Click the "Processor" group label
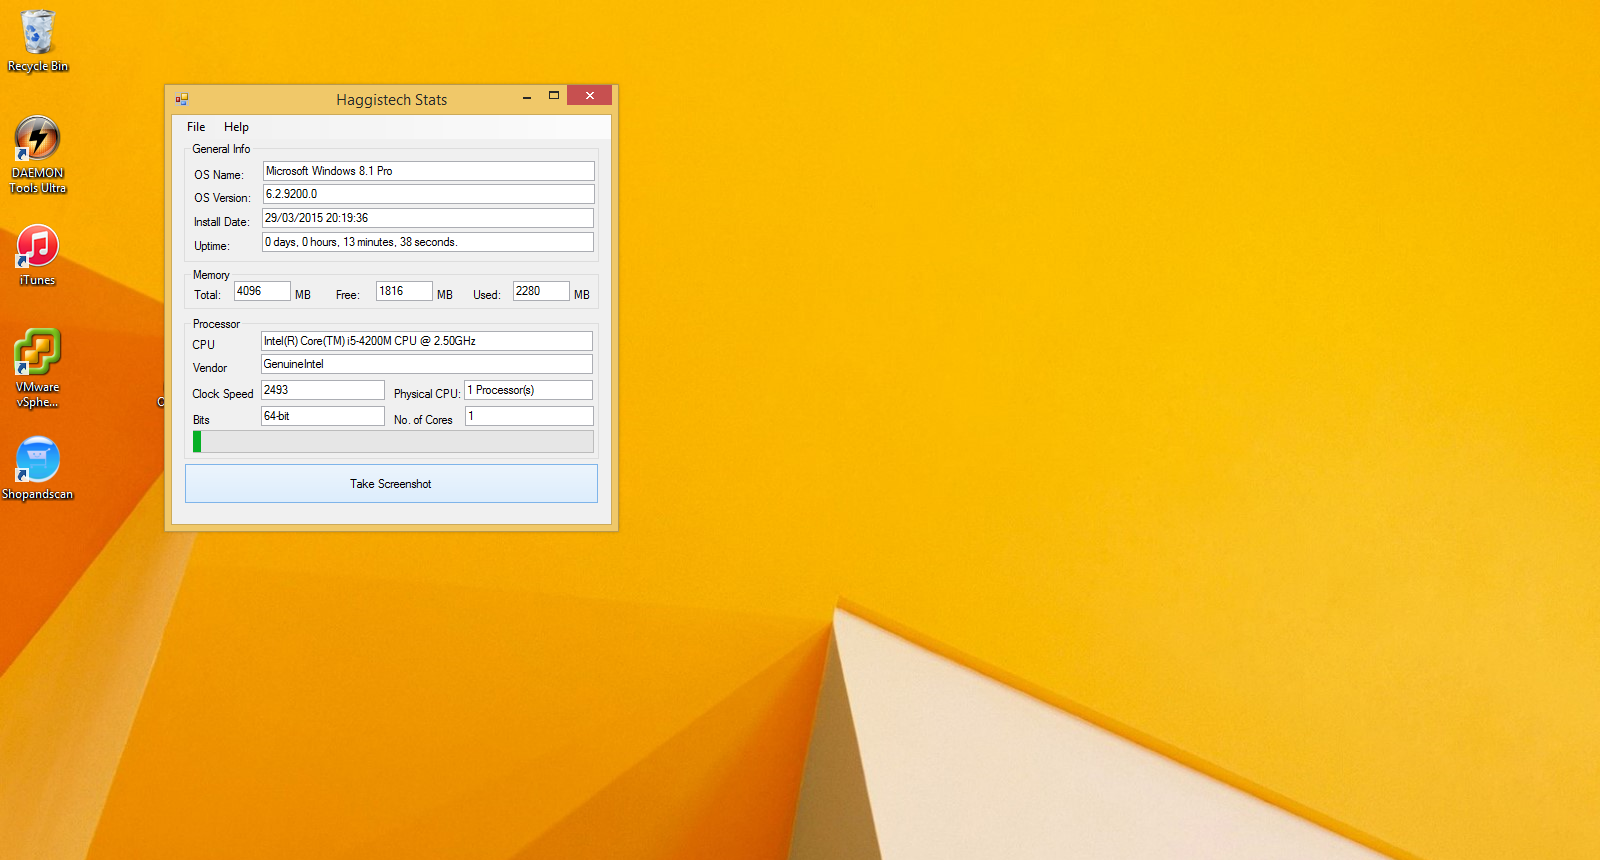The width and height of the screenshot is (1600, 860). [x=216, y=324]
